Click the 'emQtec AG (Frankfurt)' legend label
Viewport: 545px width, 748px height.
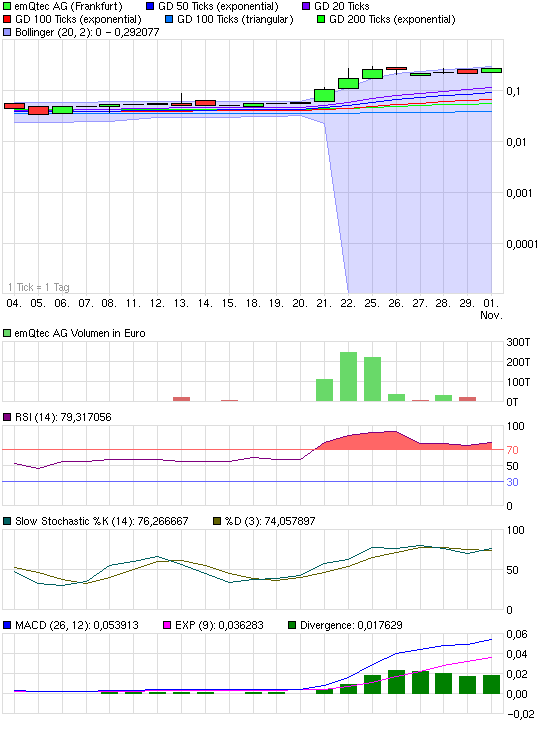point(68,7)
